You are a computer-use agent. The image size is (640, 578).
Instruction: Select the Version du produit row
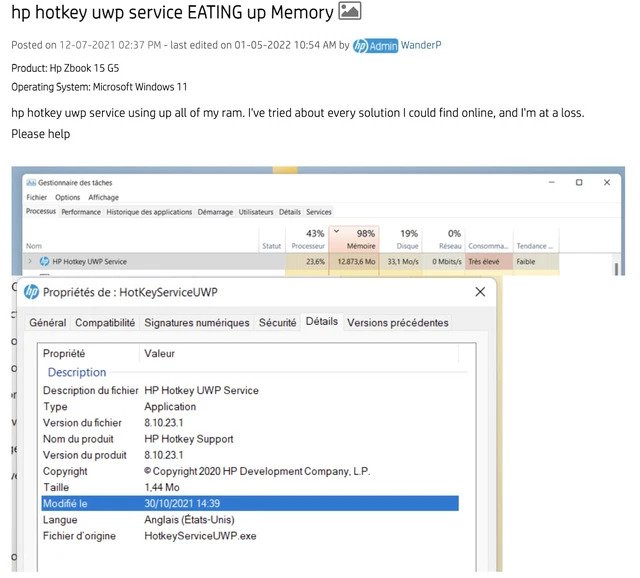tap(250, 455)
